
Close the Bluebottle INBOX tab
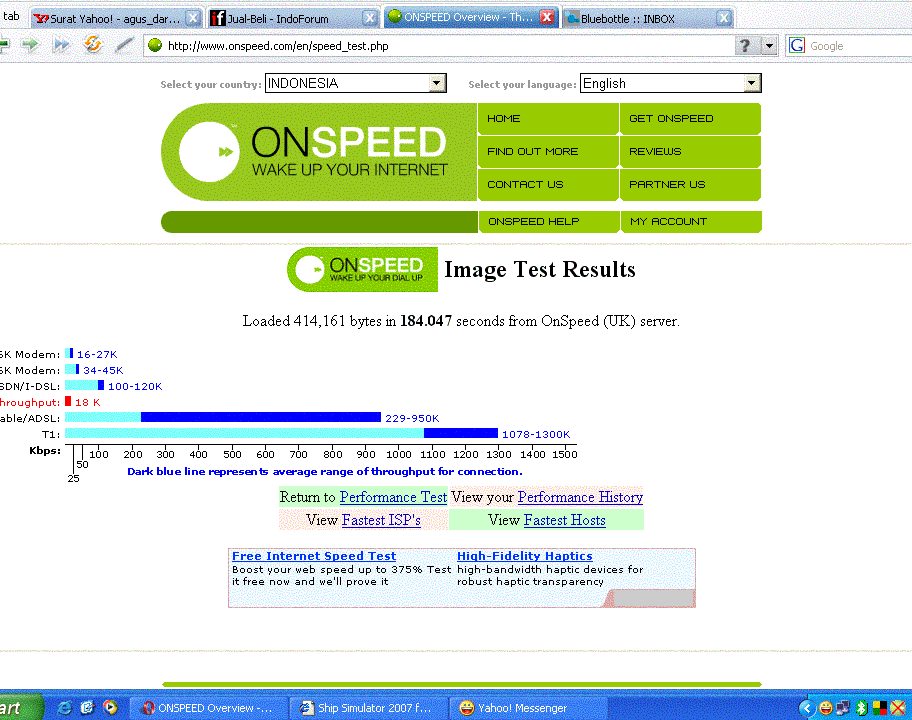click(724, 18)
